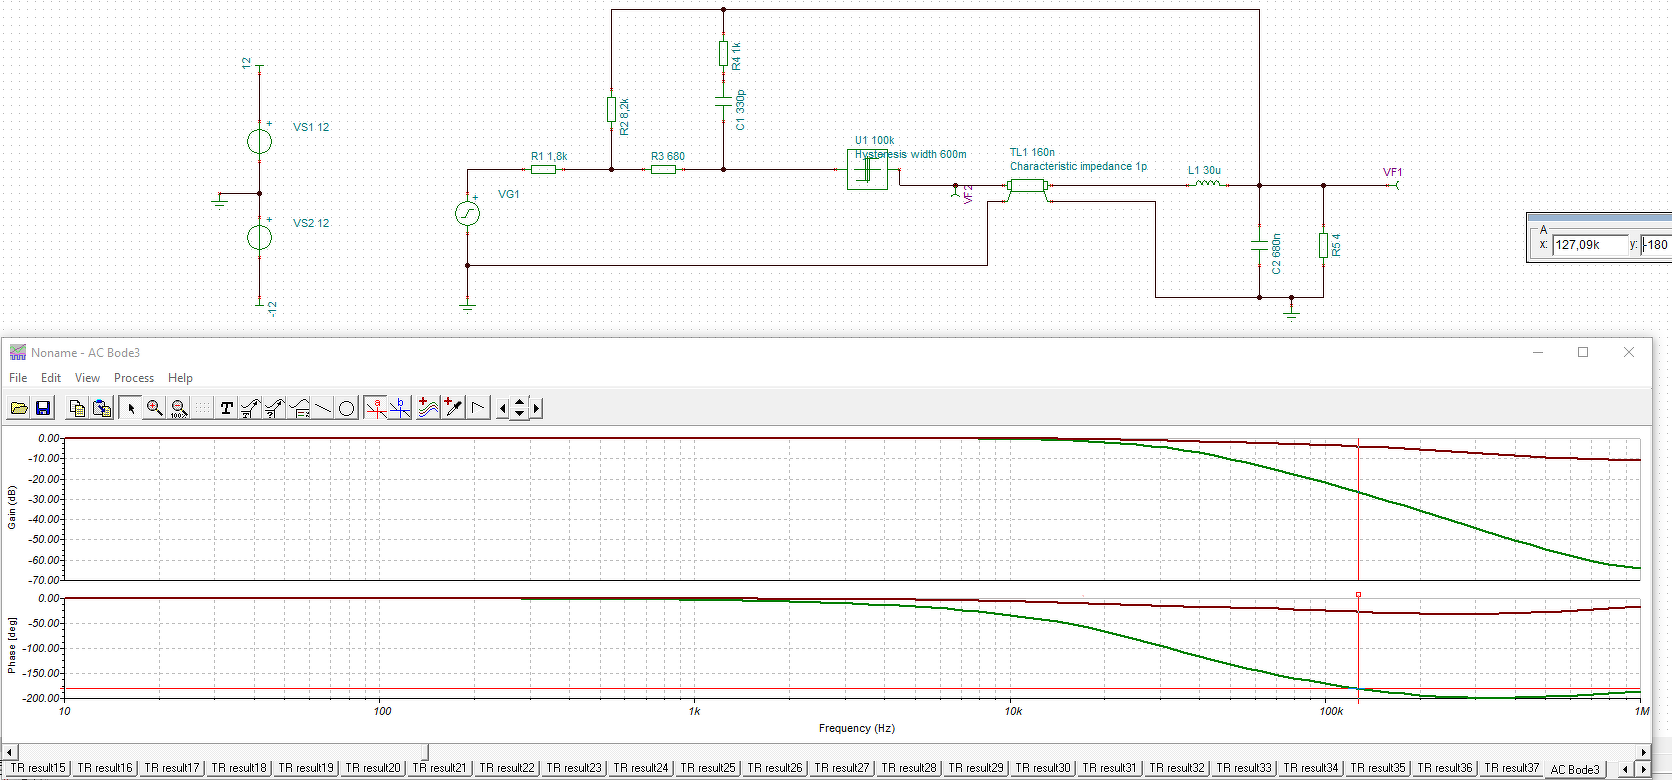Viewport: 1672px width, 780px height.
Task: Open a diagram file with the folder icon
Action: [19, 408]
